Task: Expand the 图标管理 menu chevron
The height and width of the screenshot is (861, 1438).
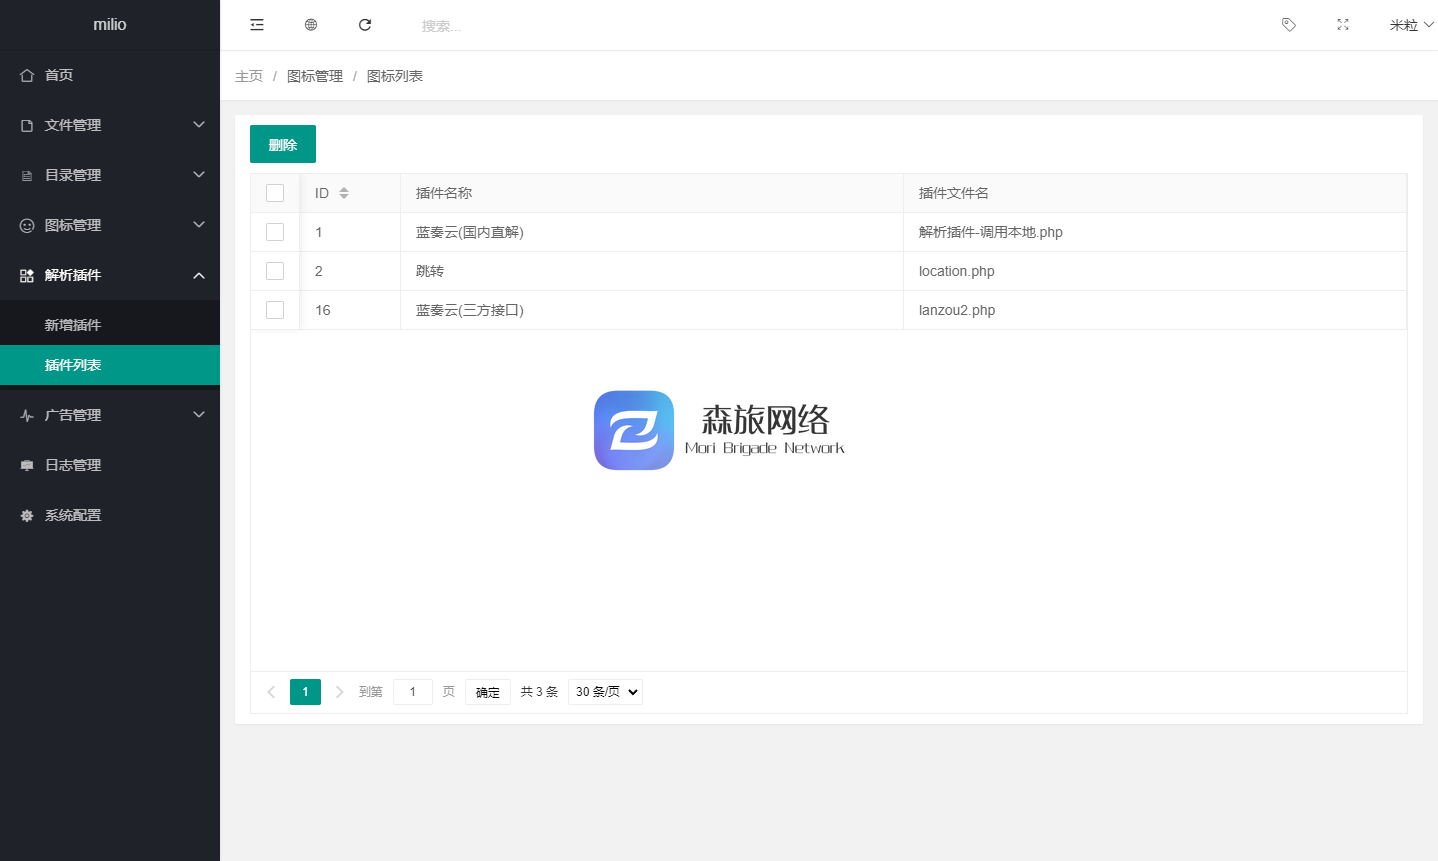Action: click(x=199, y=225)
